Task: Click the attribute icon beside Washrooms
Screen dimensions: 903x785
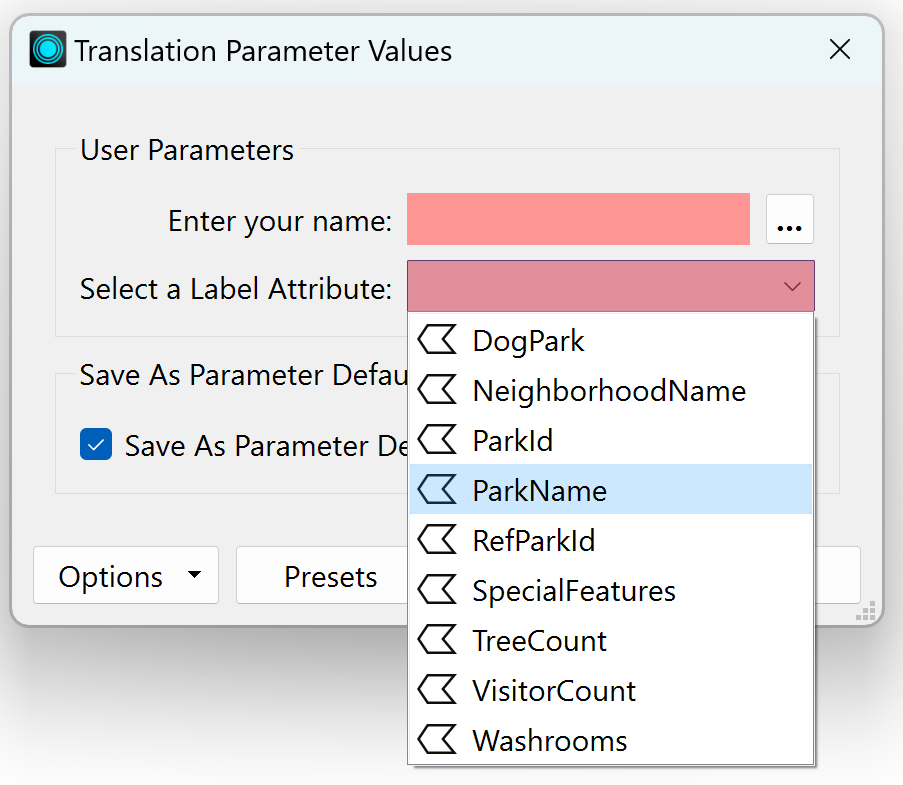Action: click(437, 740)
